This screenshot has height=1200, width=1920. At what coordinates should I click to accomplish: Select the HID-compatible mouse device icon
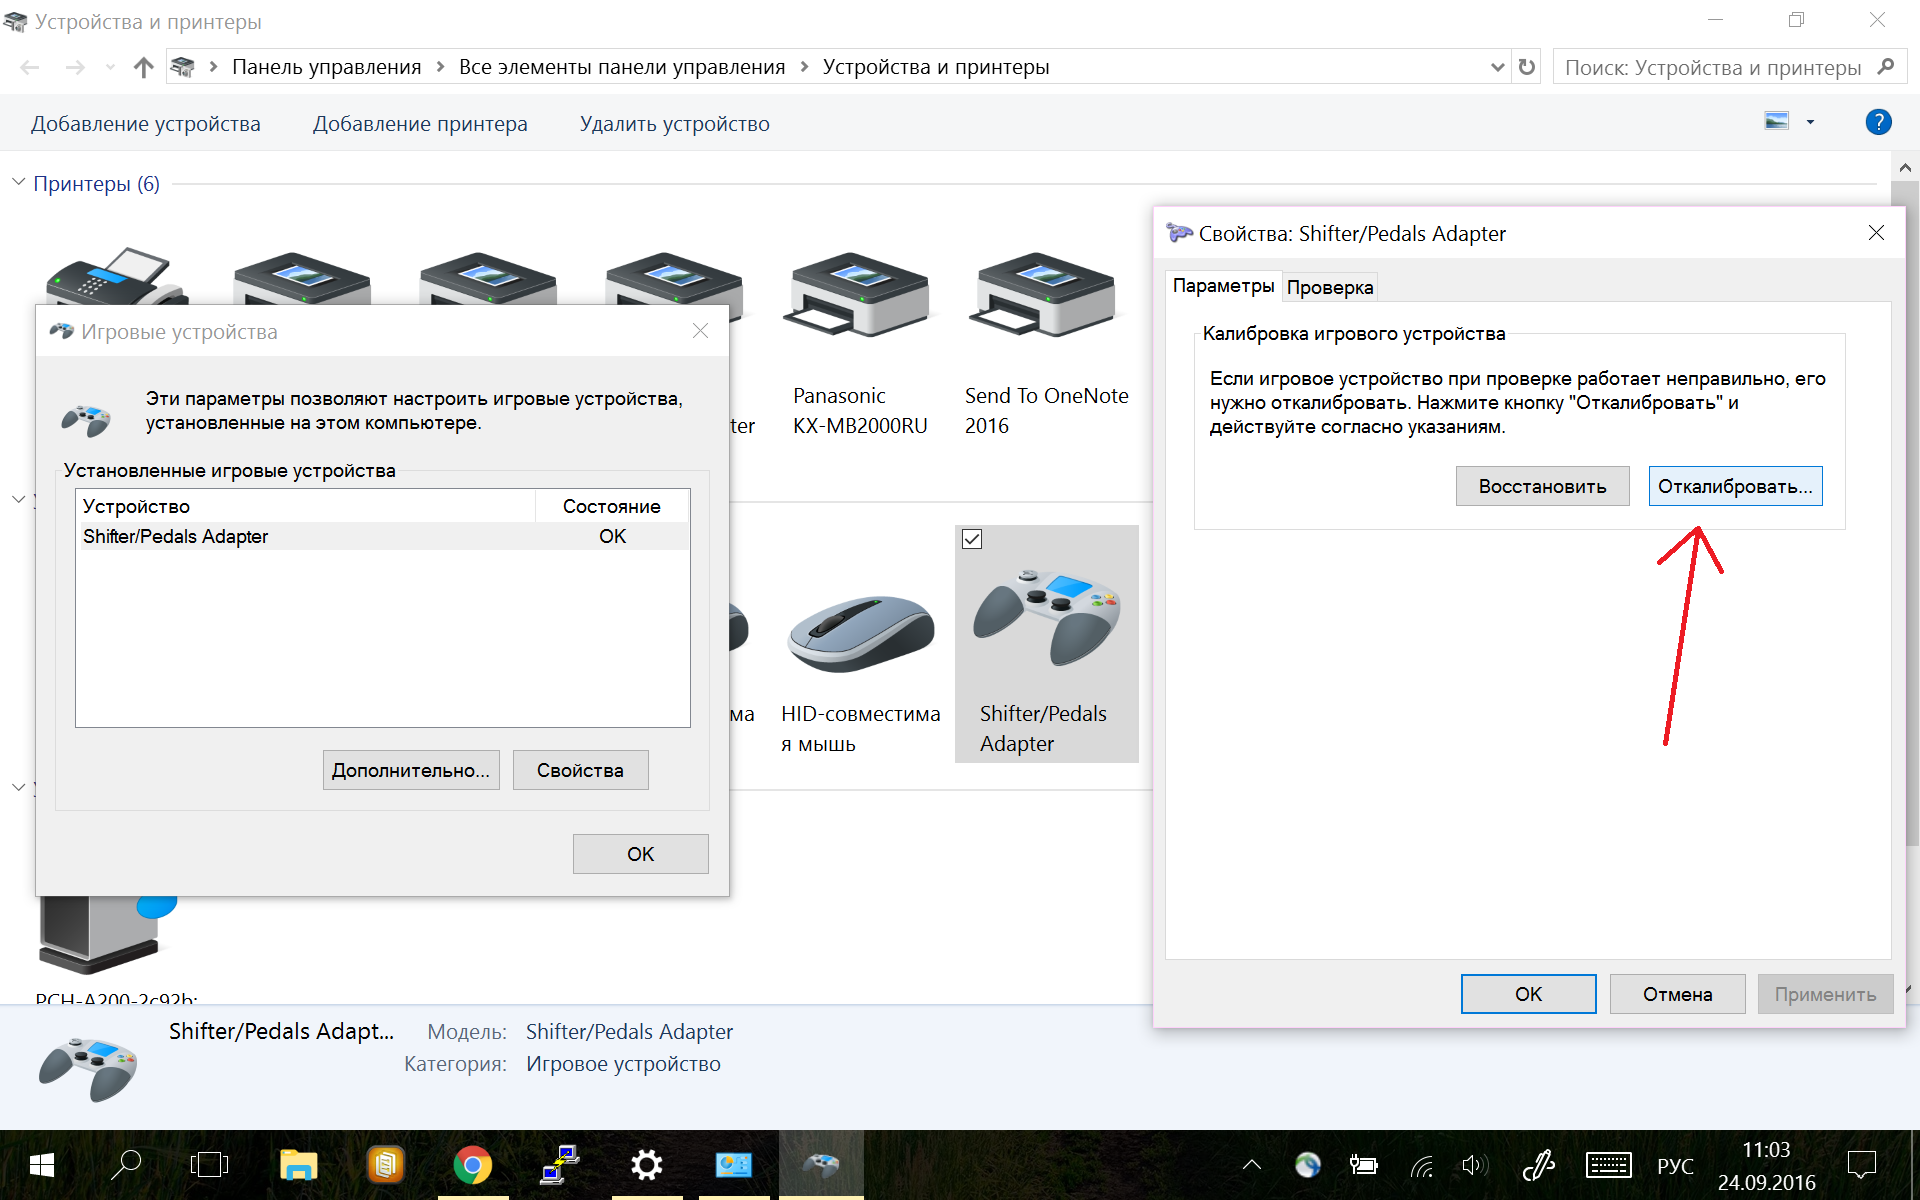(861, 634)
